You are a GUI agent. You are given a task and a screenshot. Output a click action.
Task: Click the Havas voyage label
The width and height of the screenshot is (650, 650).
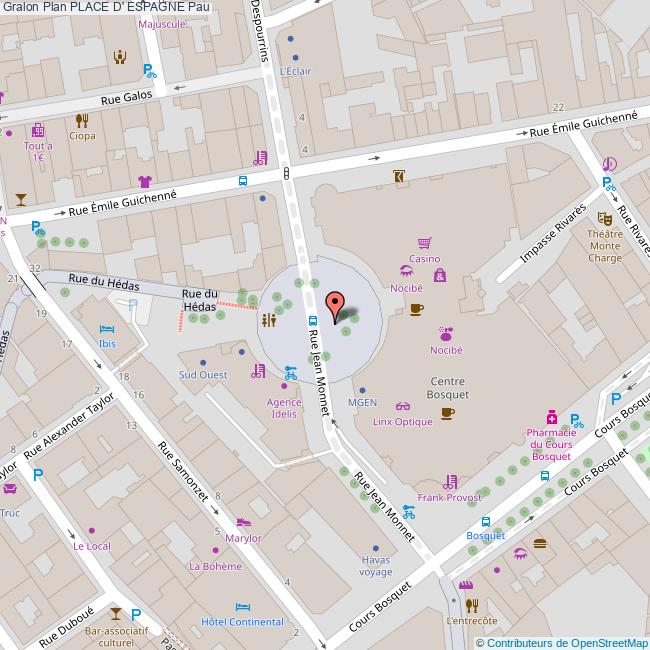click(x=376, y=566)
